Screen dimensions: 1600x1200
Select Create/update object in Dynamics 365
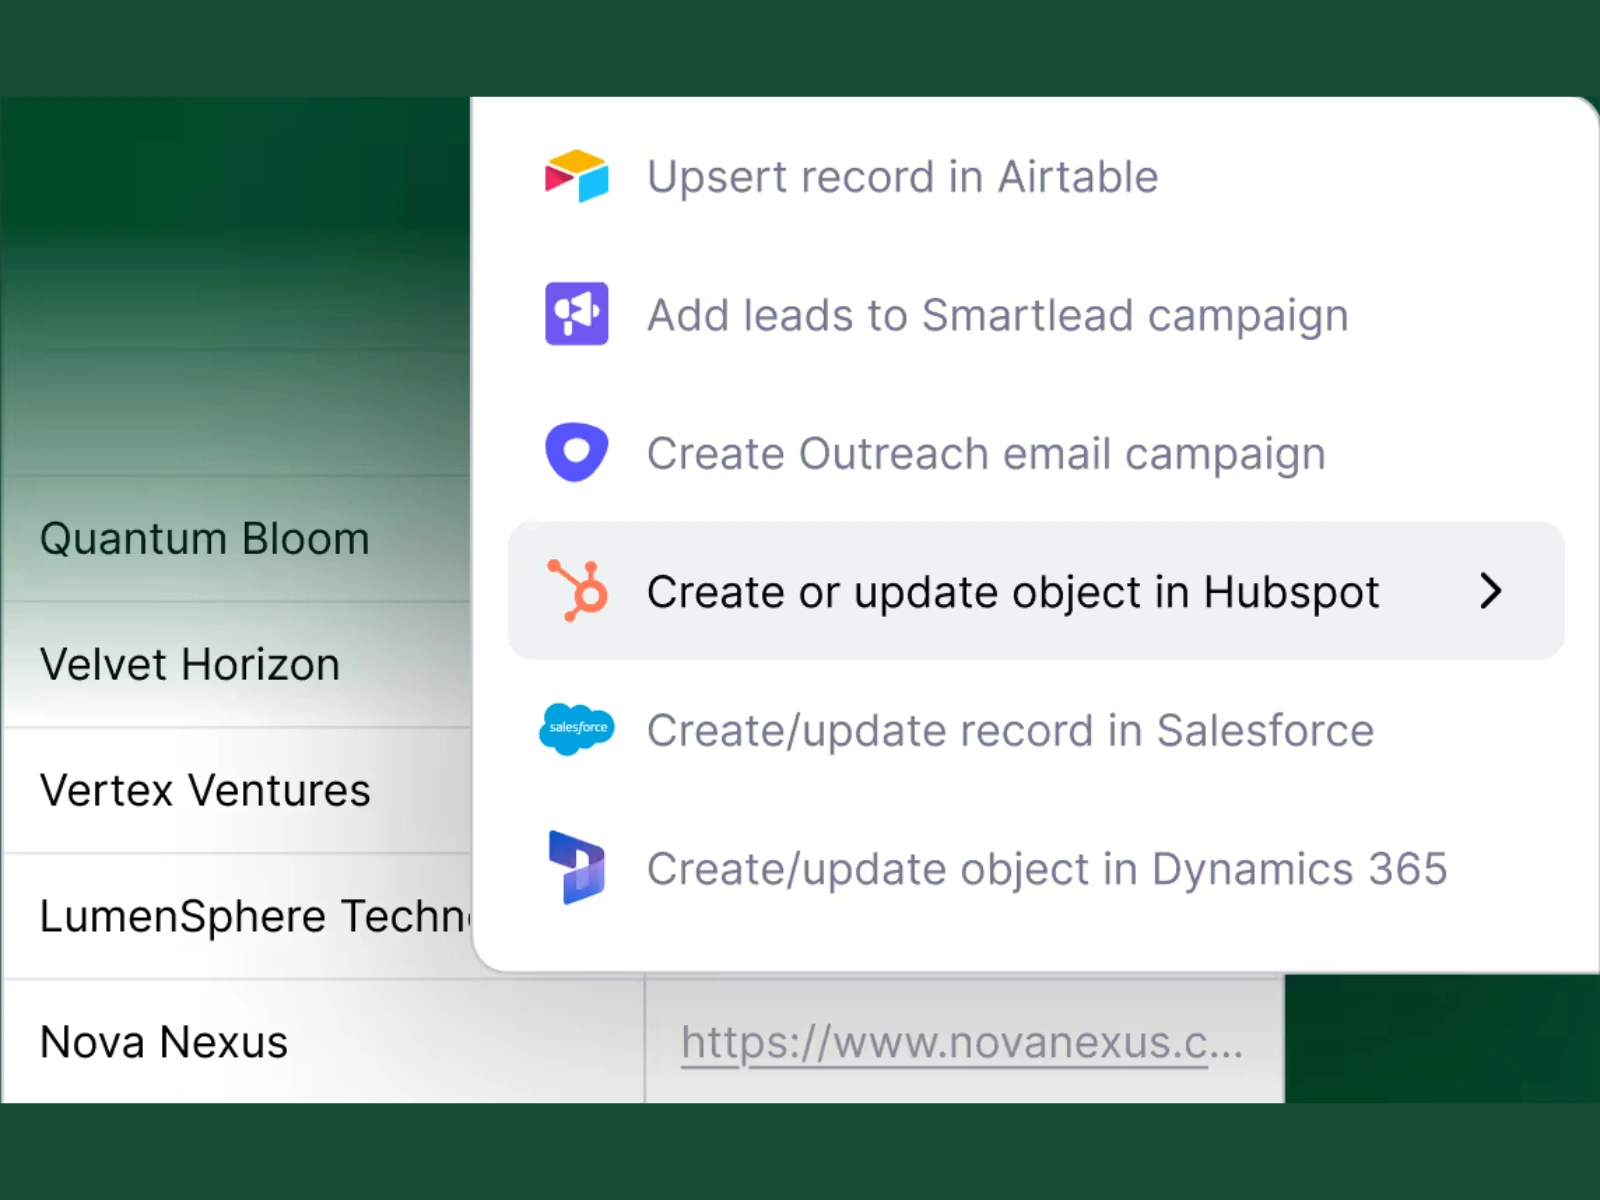1036,867
